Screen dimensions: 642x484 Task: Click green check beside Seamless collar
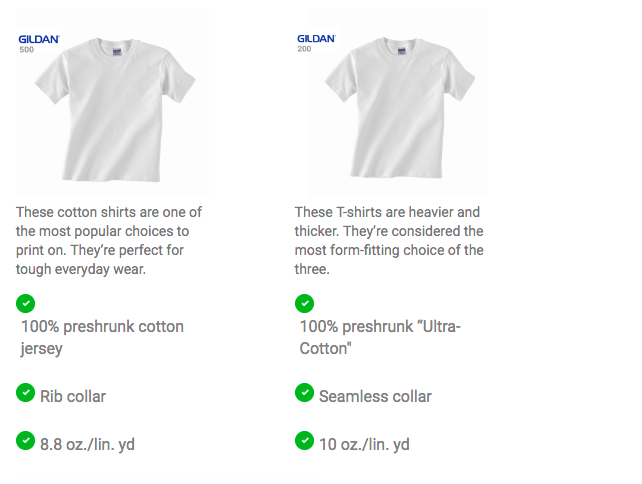(x=304, y=393)
